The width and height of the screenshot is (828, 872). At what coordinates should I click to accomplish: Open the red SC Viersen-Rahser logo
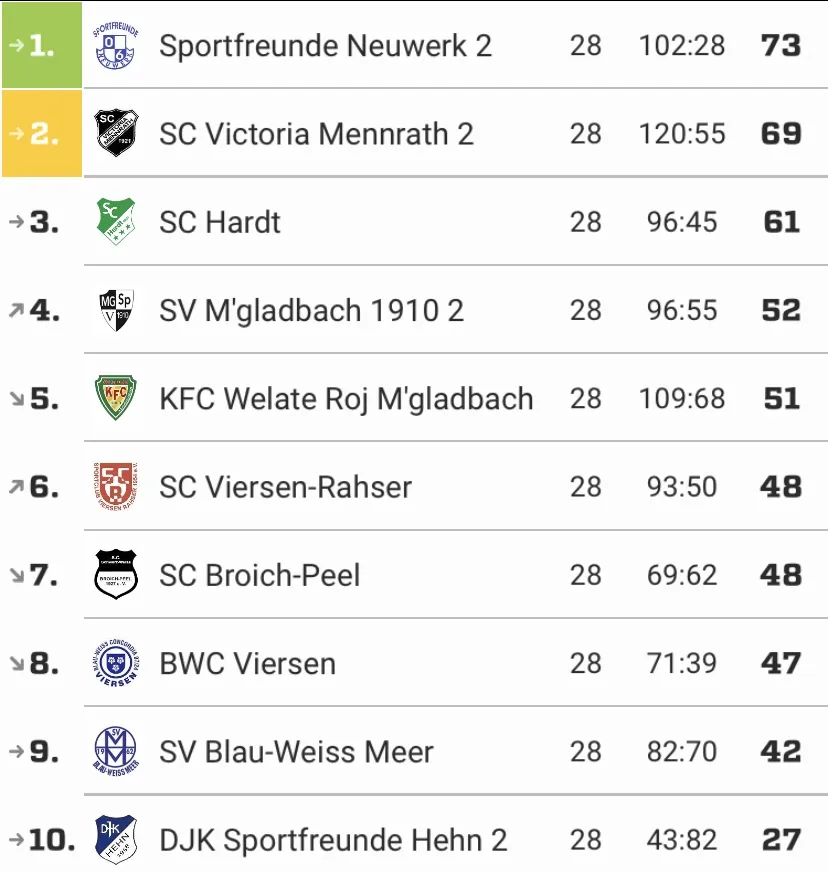[116, 487]
